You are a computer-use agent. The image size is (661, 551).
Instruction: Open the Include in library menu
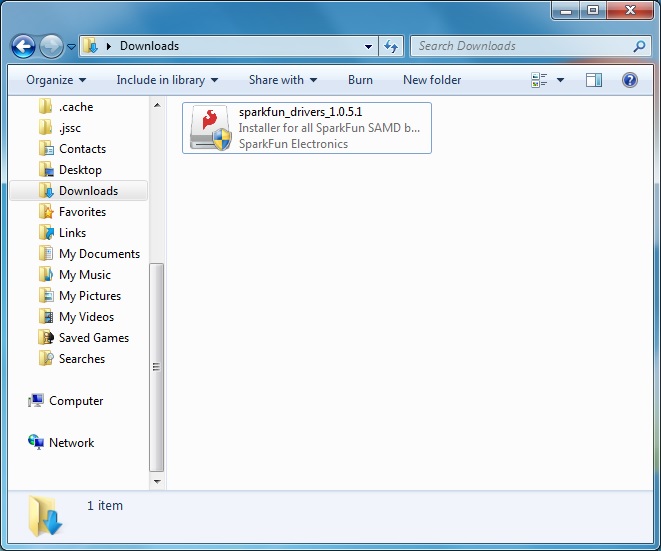[x=167, y=80]
